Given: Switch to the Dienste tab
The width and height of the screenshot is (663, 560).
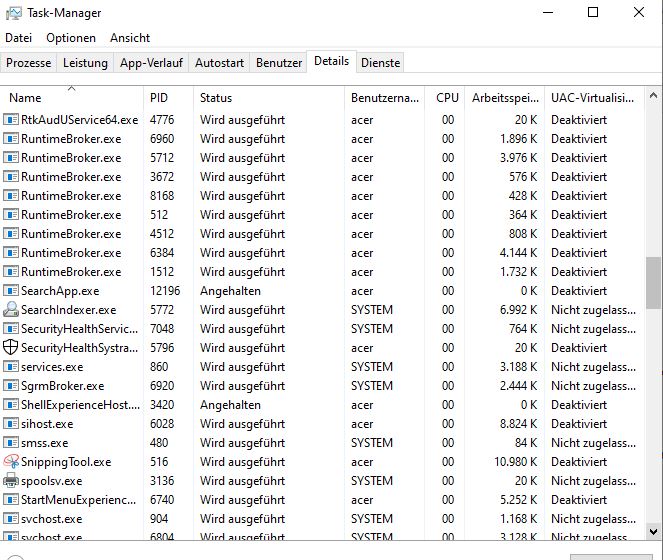Looking at the screenshot, I should 380,63.
